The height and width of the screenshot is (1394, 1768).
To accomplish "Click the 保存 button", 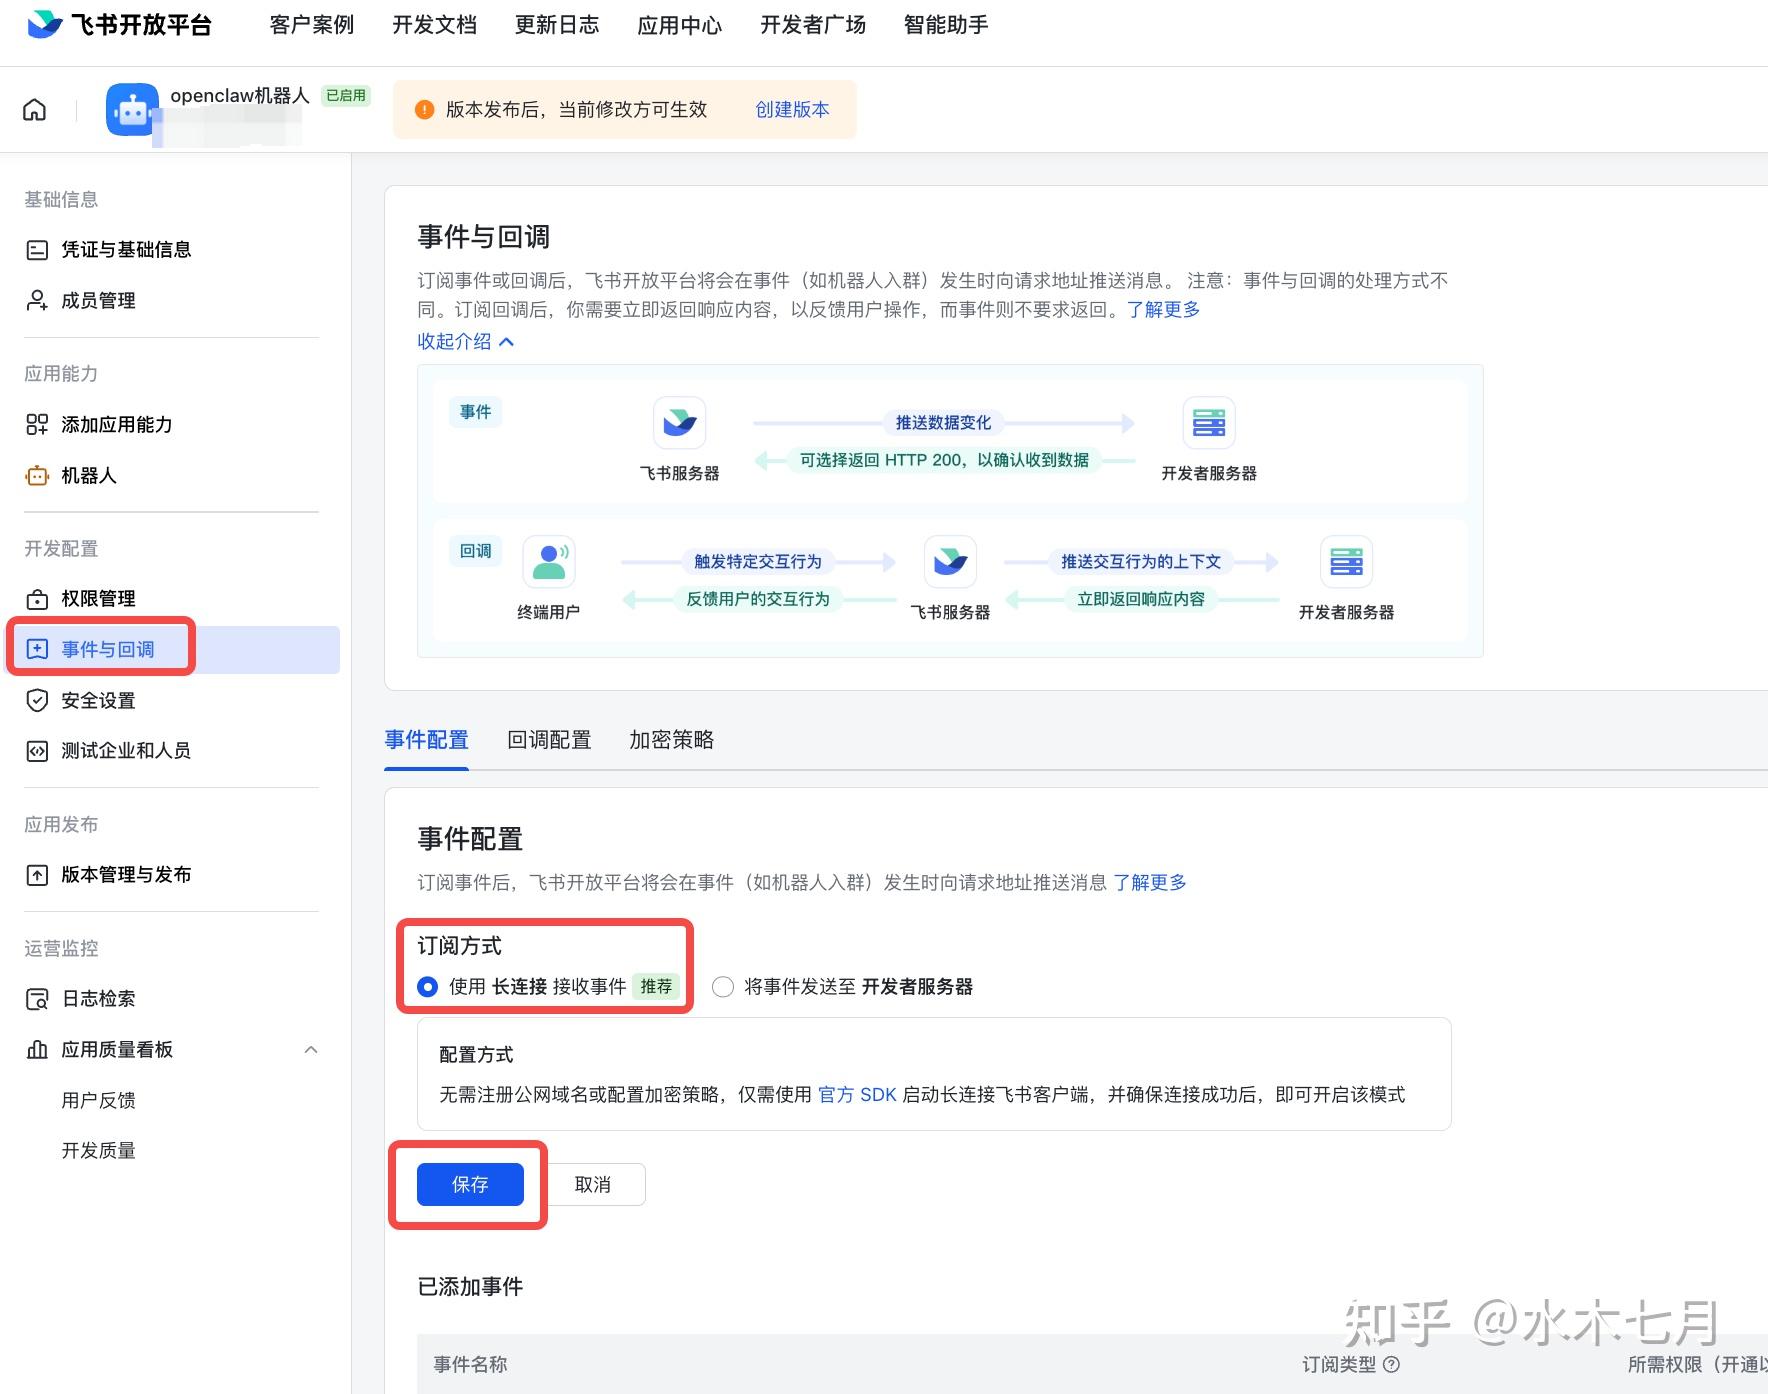I will click(470, 1185).
